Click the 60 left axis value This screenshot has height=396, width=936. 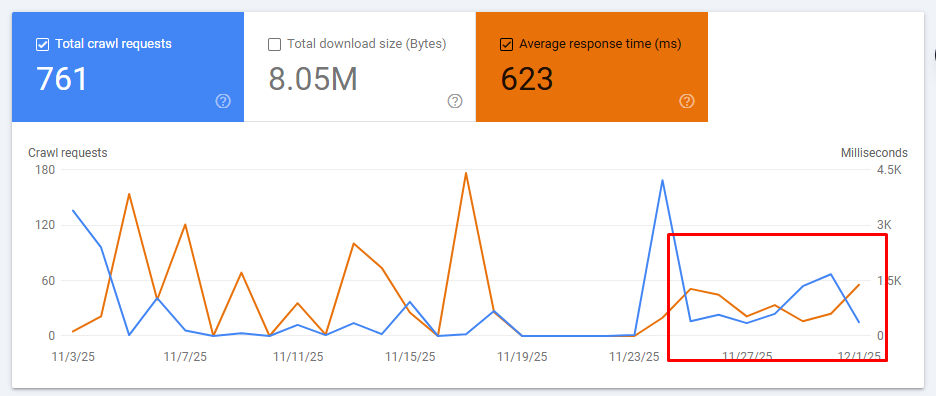[48, 281]
